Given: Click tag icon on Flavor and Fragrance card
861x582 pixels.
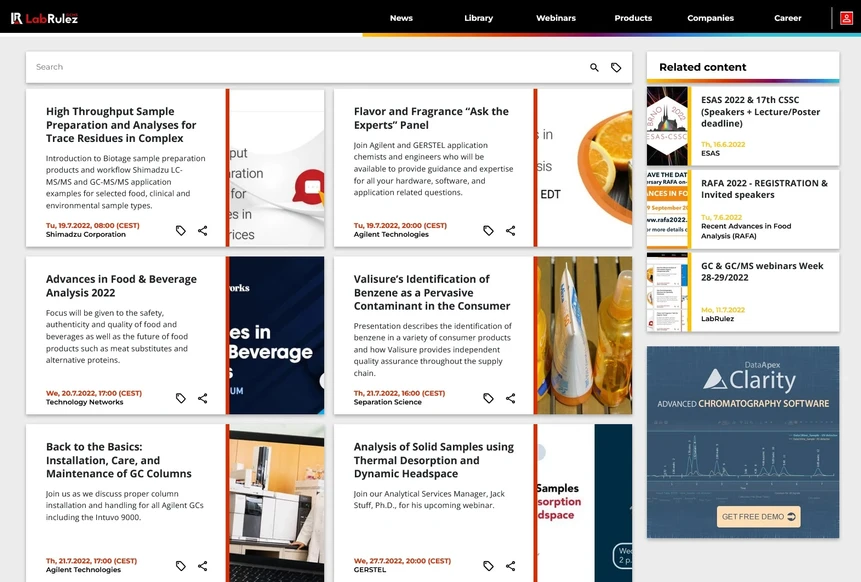Looking at the screenshot, I should (x=488, y=231).
